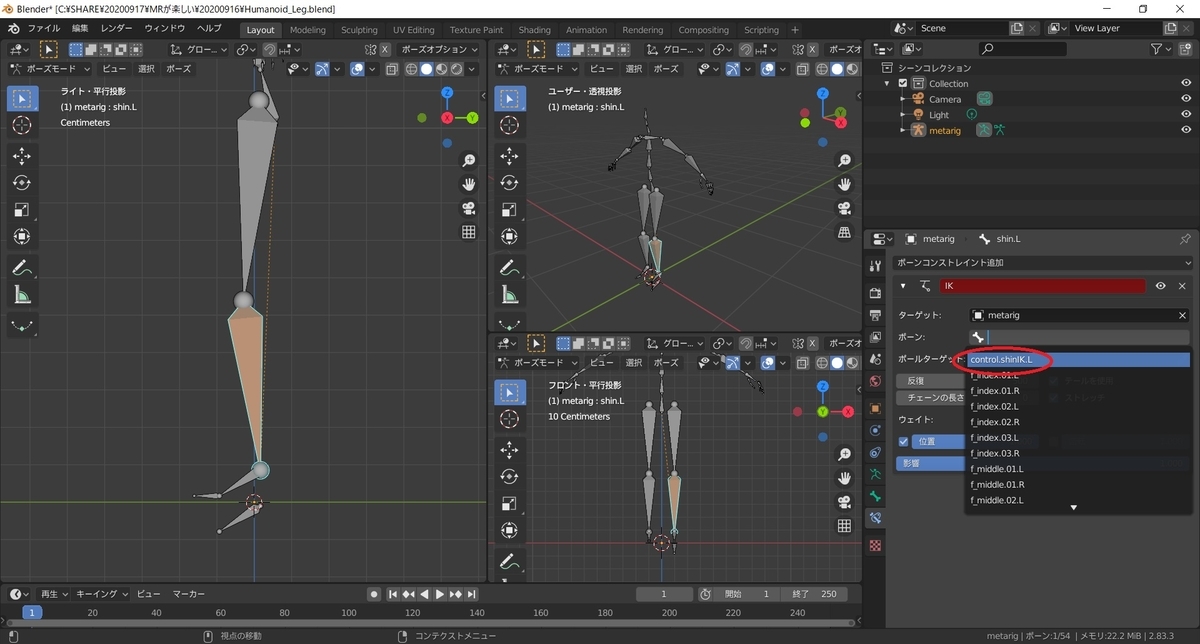Open transform orientation グロー dropdown in Right Orthographic viewport

[x=198, y=49]
